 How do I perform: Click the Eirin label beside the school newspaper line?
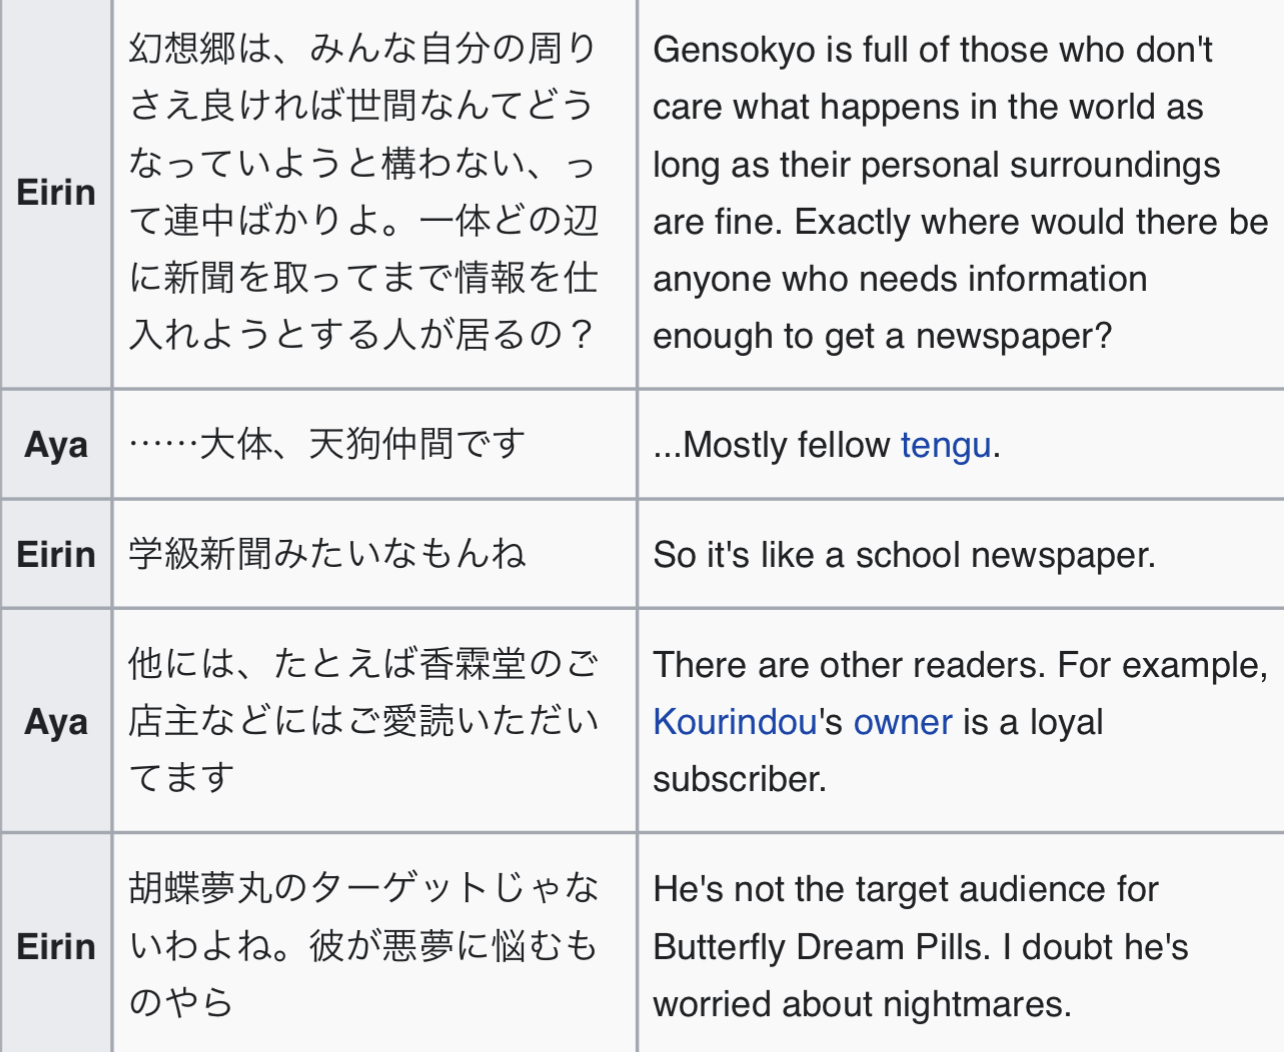(56, 554)
